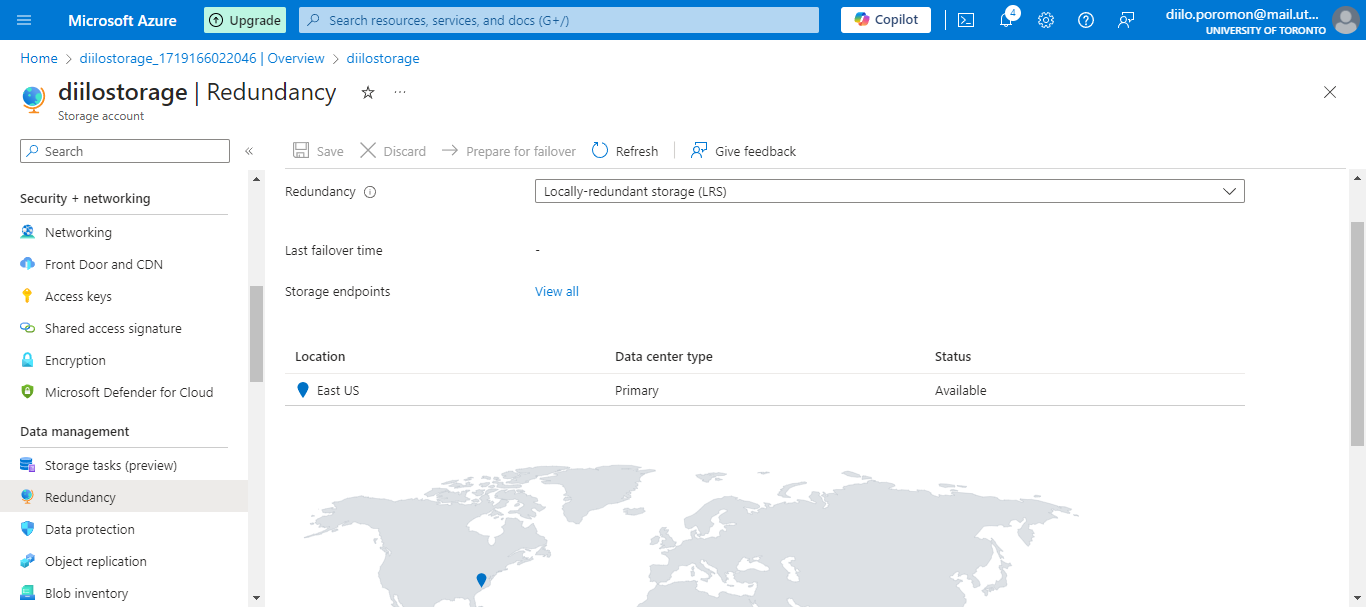Click the global search resources field
The width and height of the screenshot is (1366, 607).
point(560,20)
